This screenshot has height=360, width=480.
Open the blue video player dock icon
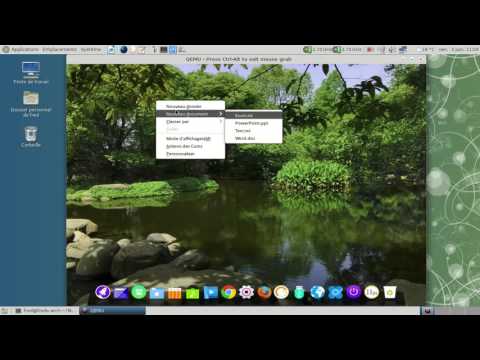click(x=211, y=292)
